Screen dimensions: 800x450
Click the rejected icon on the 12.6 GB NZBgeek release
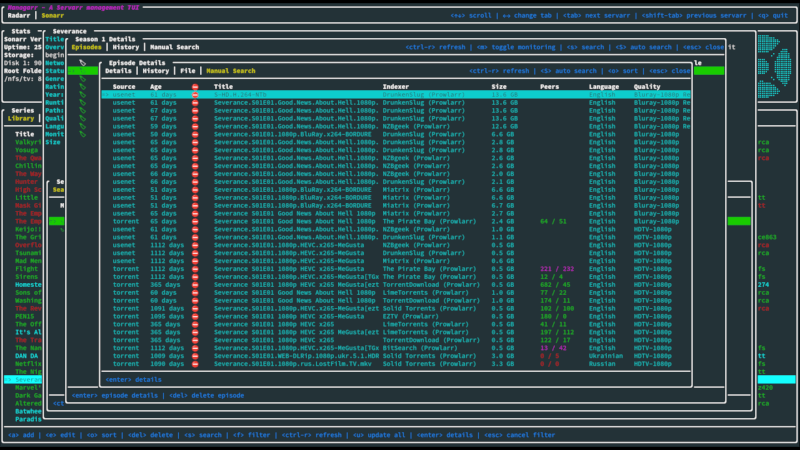(195, 126)
